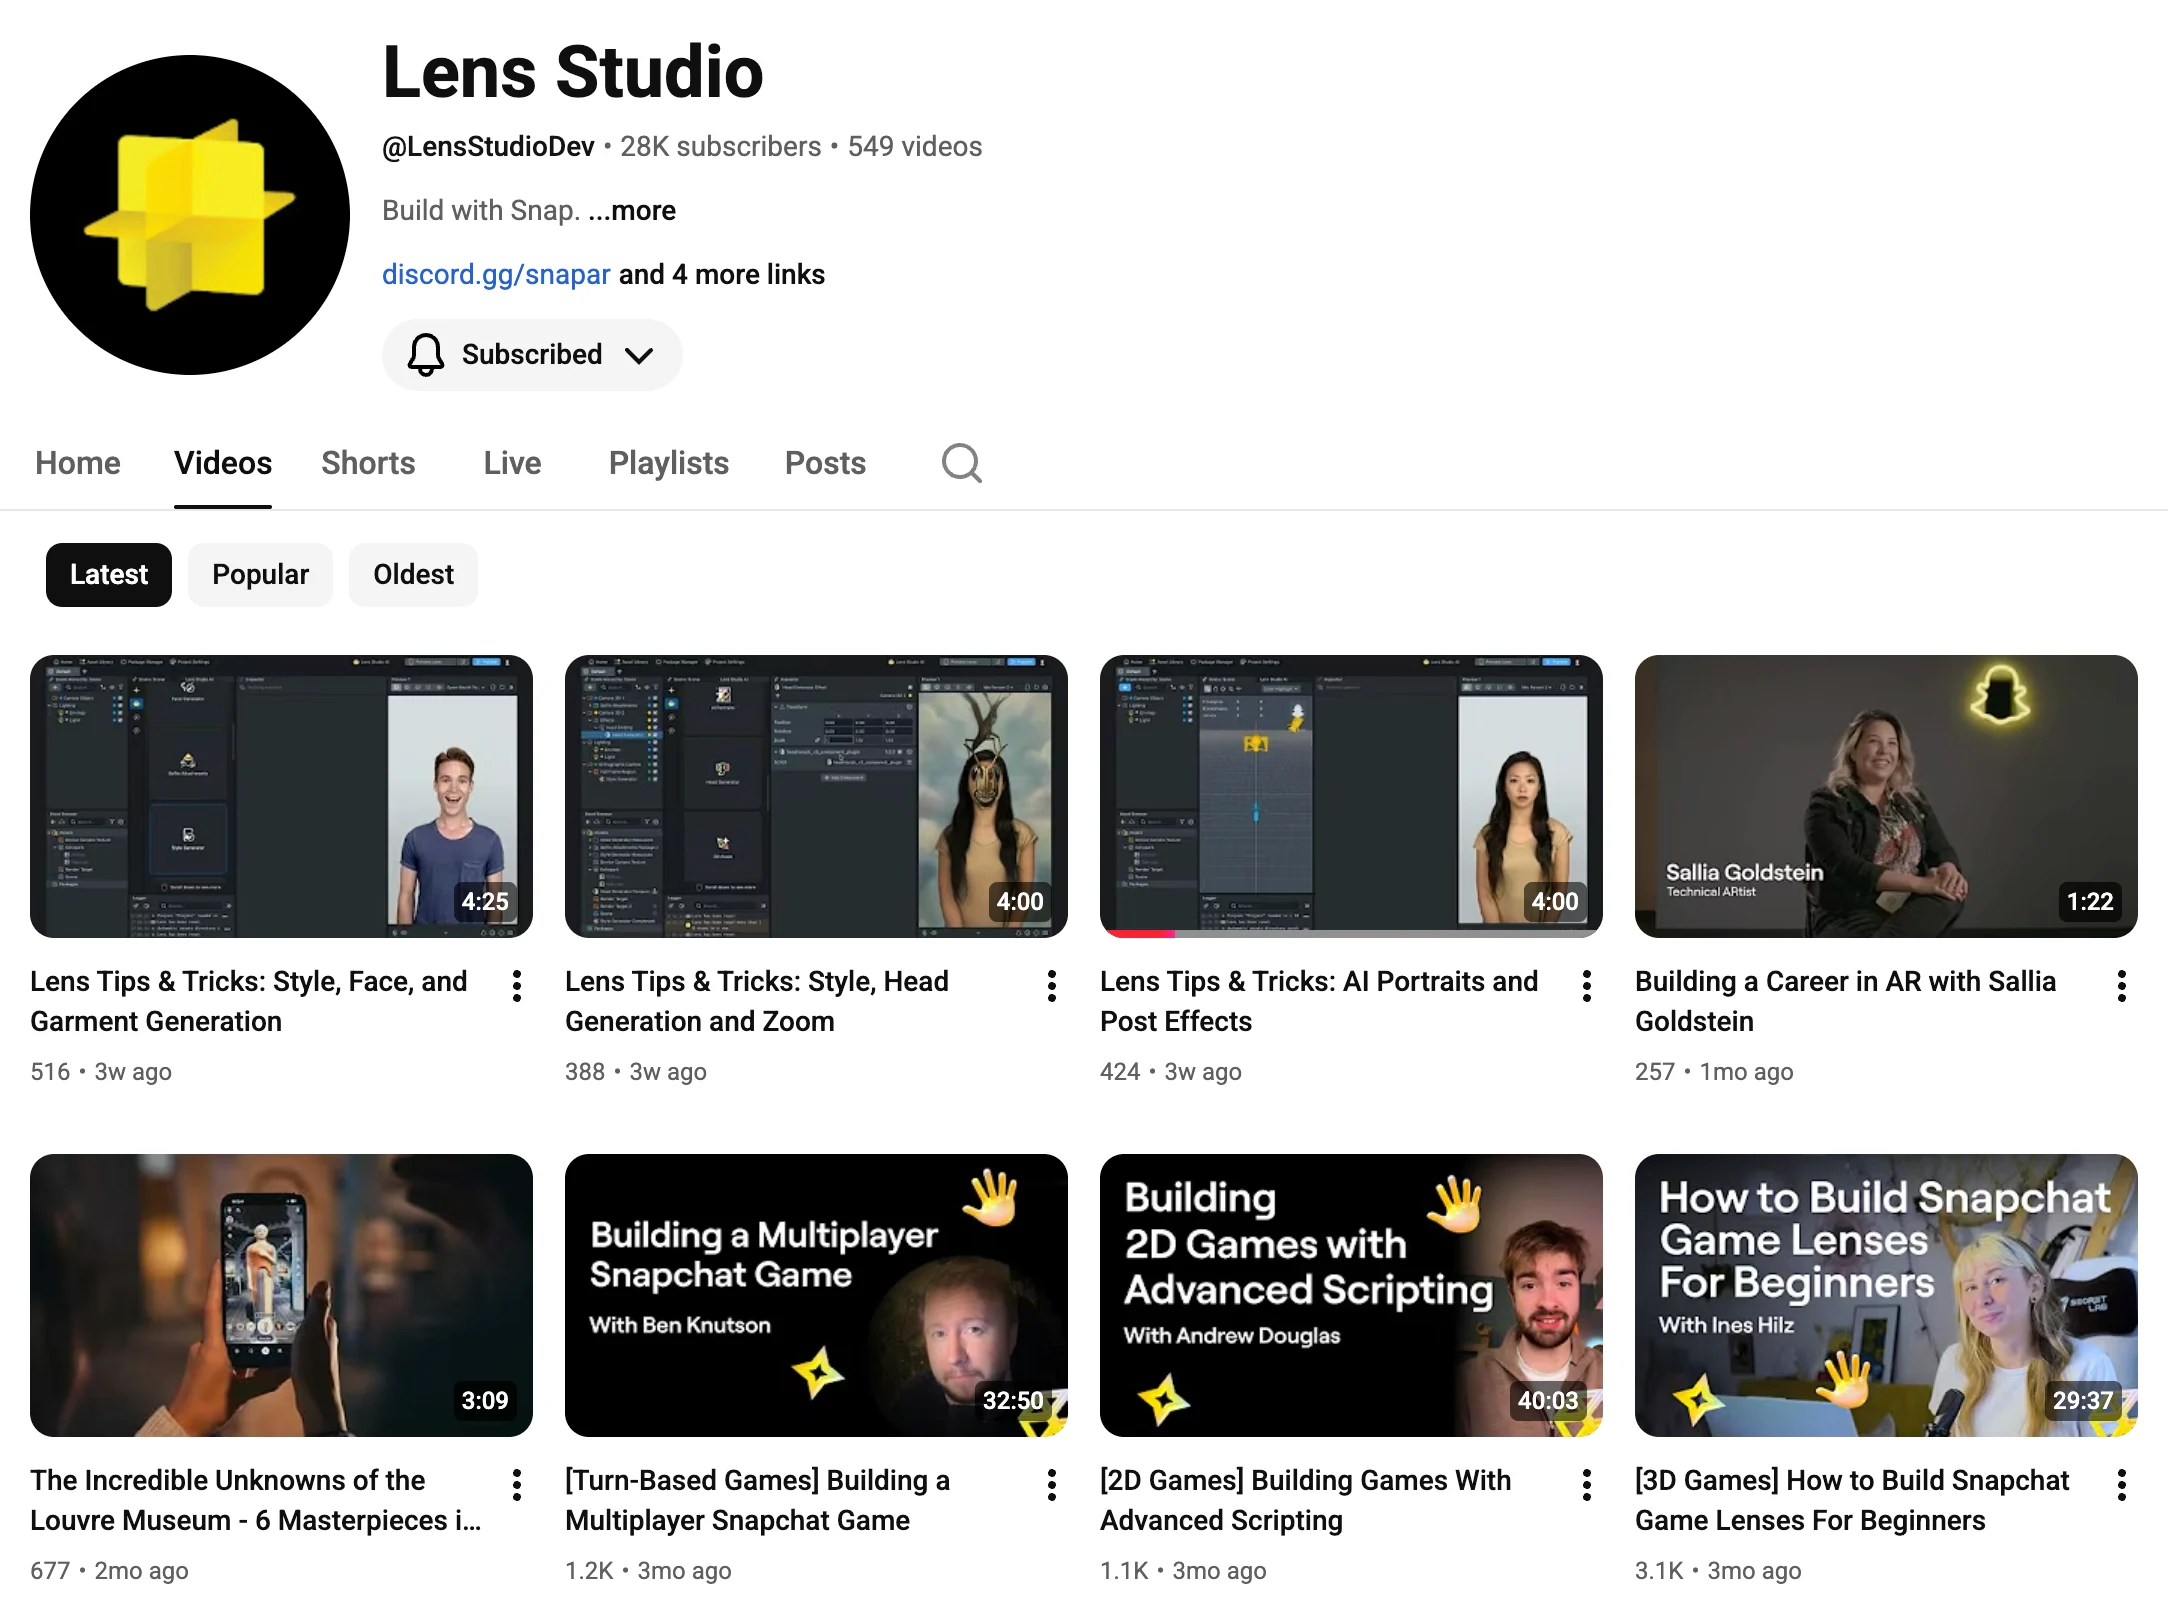Open options for 3D Games Beginners video
Image resolution: width=2168 pixels, height=1622 pixels.
click(2122, 1485)
